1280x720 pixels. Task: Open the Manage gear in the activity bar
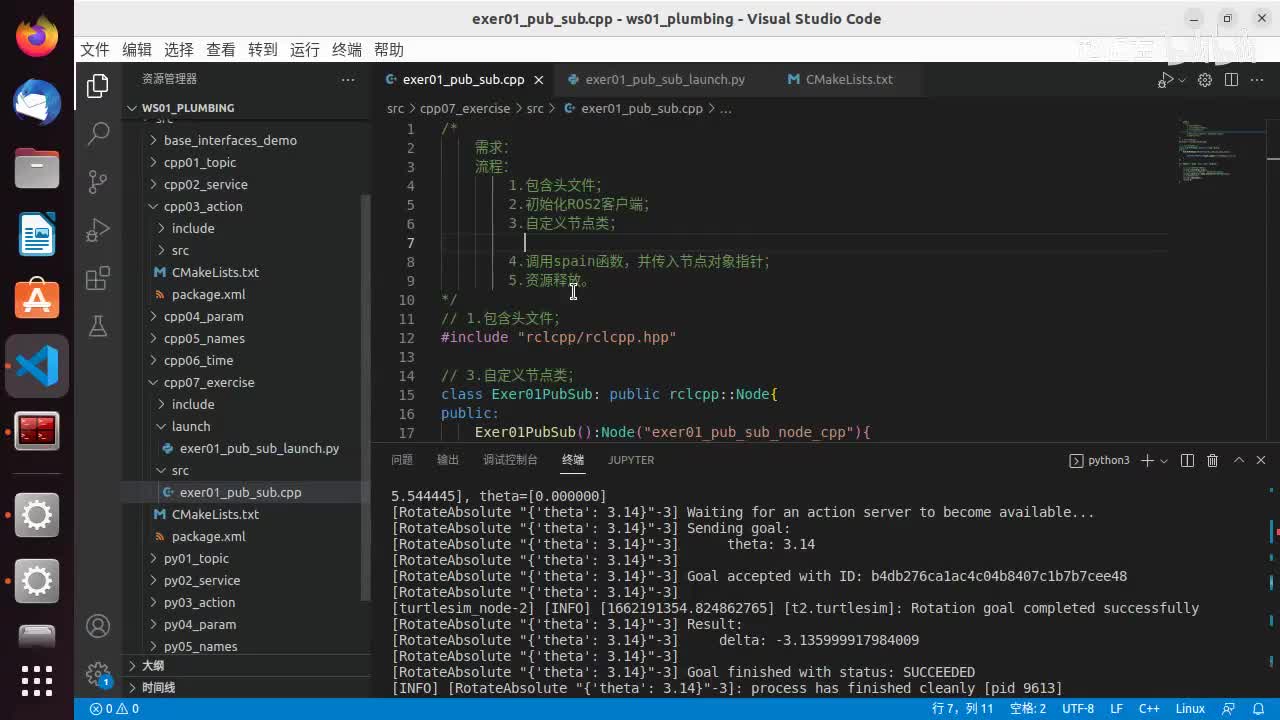(x=98, y=673)
